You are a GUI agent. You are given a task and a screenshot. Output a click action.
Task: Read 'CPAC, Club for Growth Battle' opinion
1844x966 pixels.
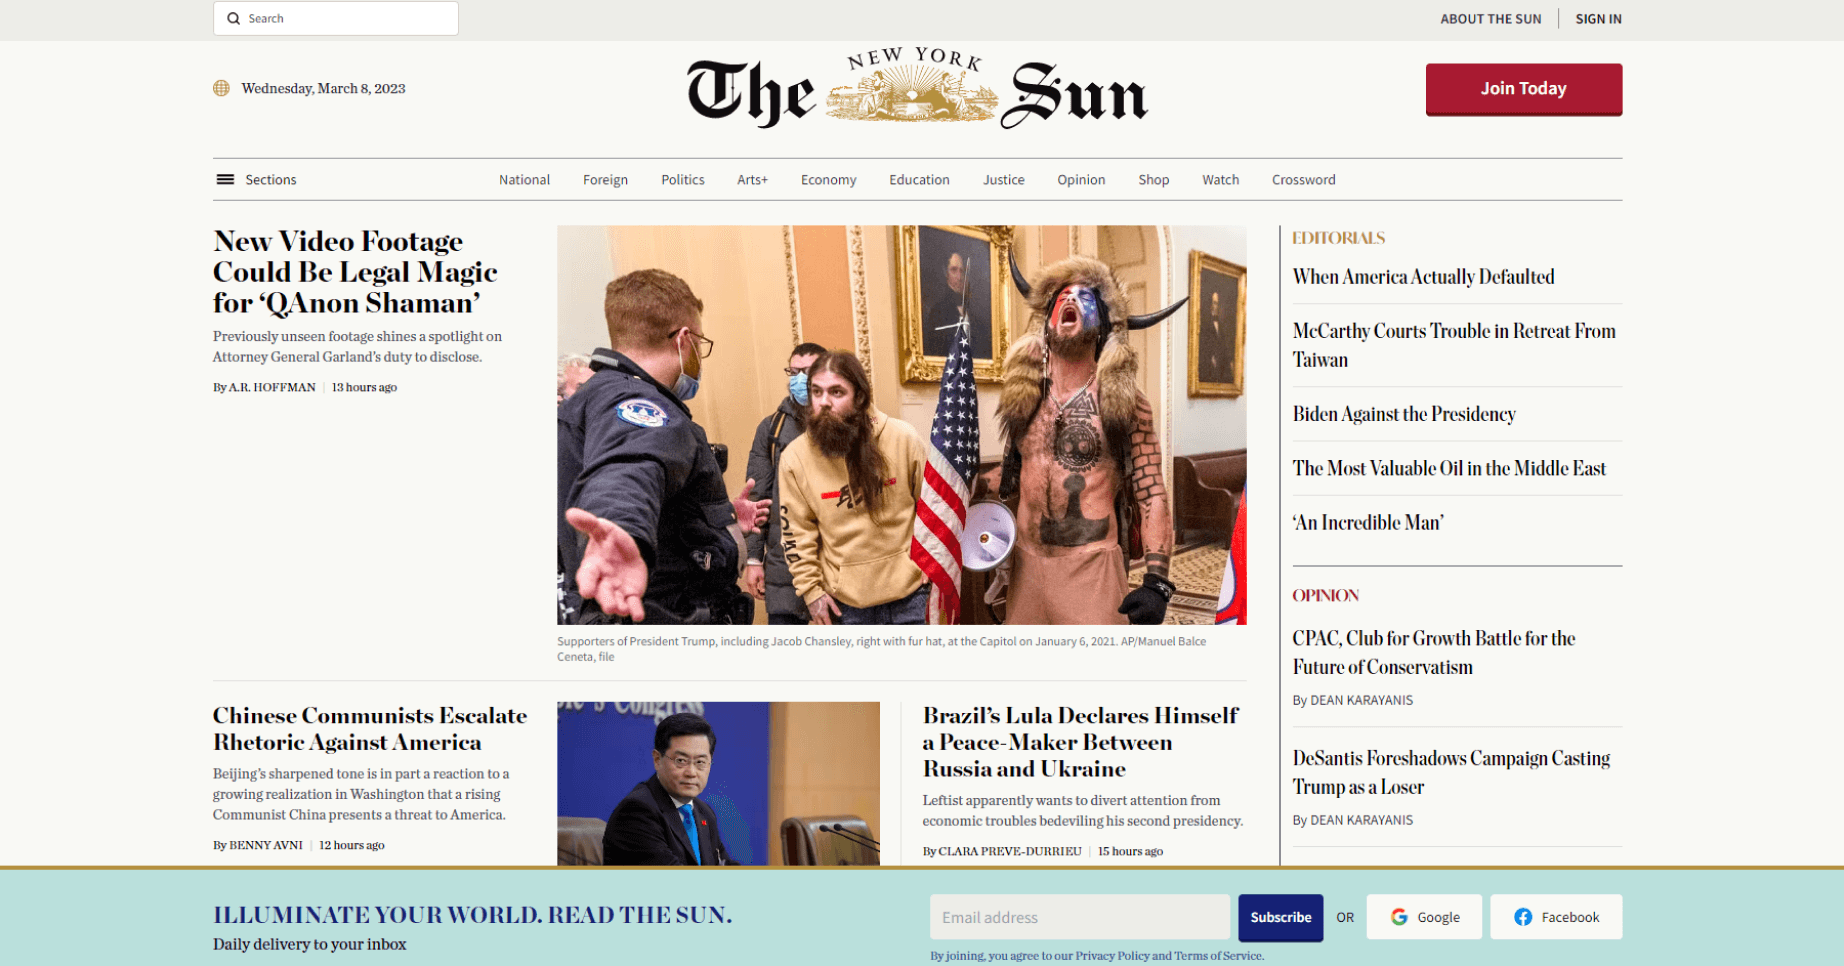(1434, 652)
